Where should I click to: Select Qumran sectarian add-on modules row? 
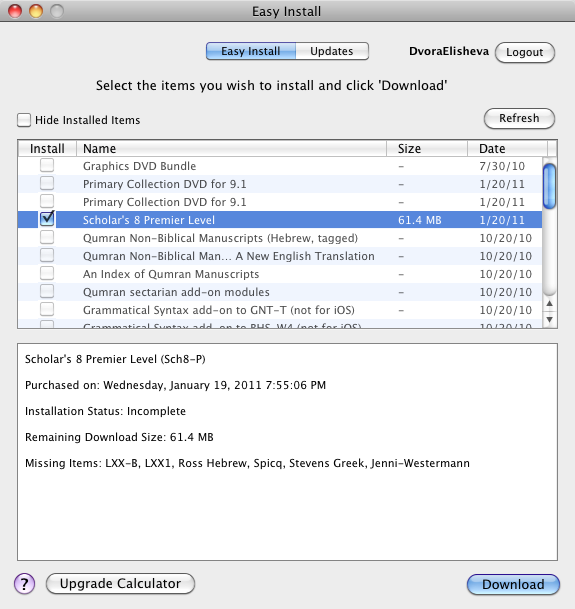pos(280,292)
